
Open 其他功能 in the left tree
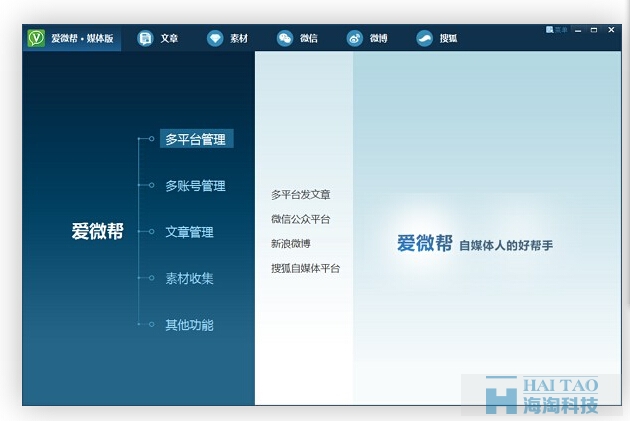point(189,325)
